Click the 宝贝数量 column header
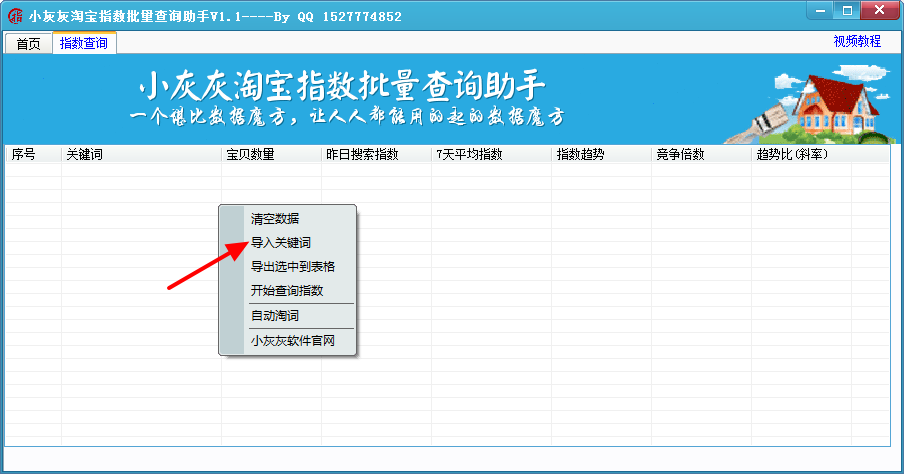The height and width of the screenshot is (474, 904). coord(272,154)
